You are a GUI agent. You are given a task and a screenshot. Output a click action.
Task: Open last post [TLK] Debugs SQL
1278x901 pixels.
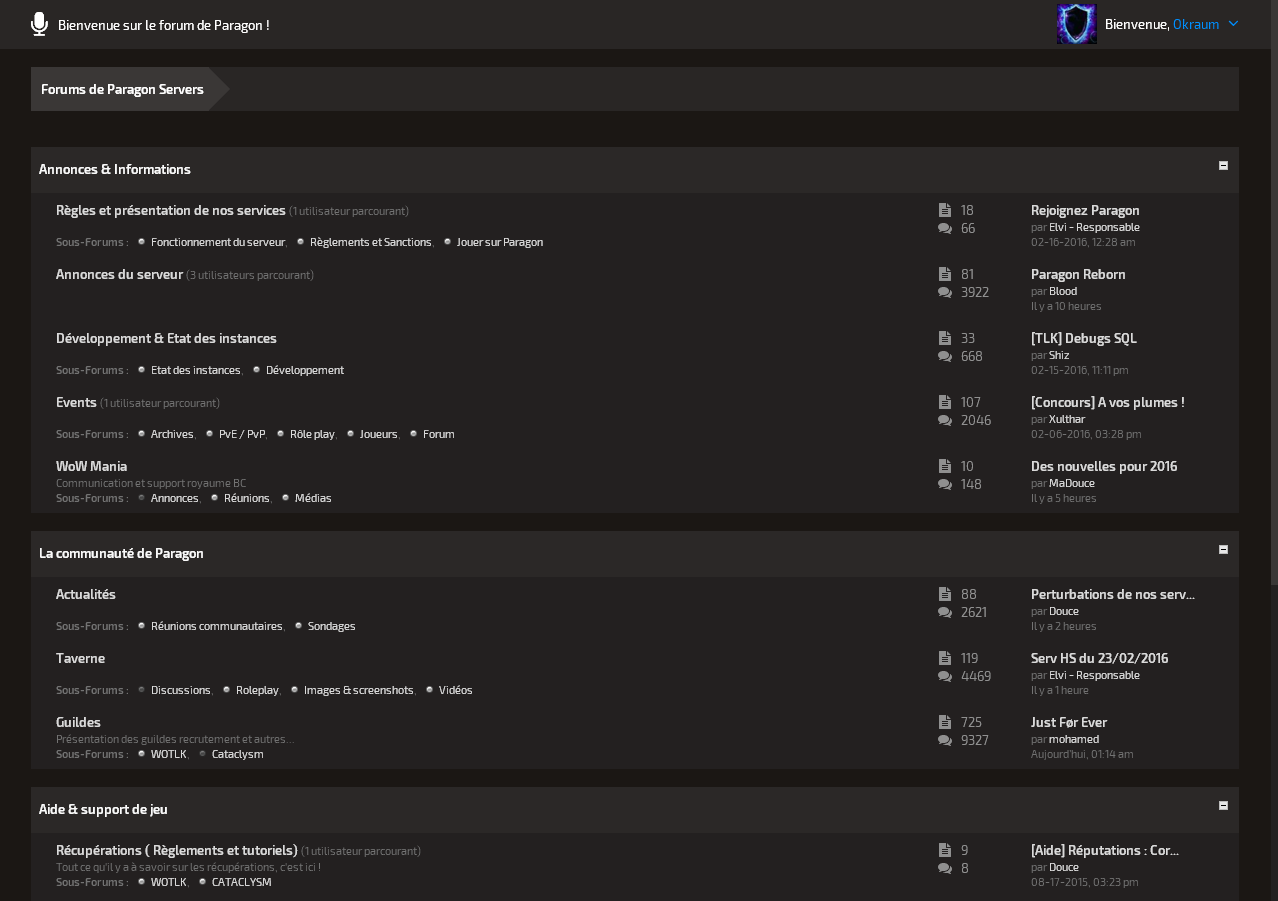[1084, 339]
